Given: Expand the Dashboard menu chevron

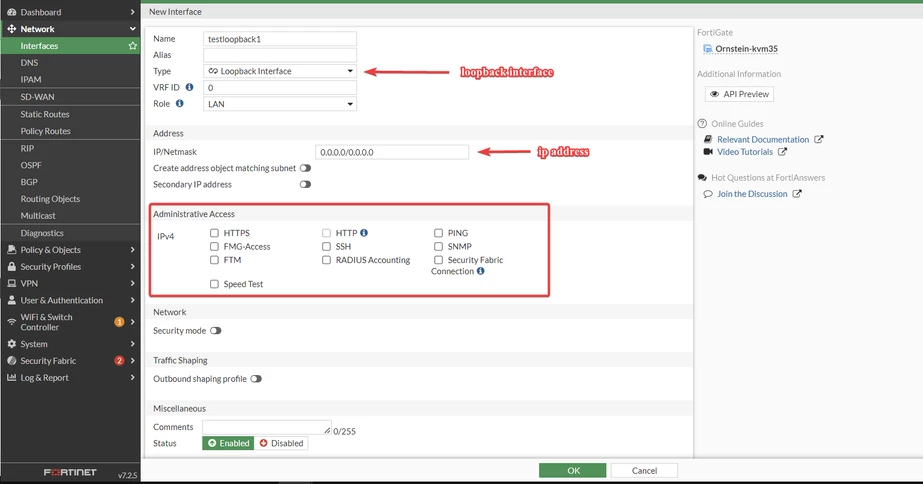Looking at the screenshot, I should coord(132,12).
